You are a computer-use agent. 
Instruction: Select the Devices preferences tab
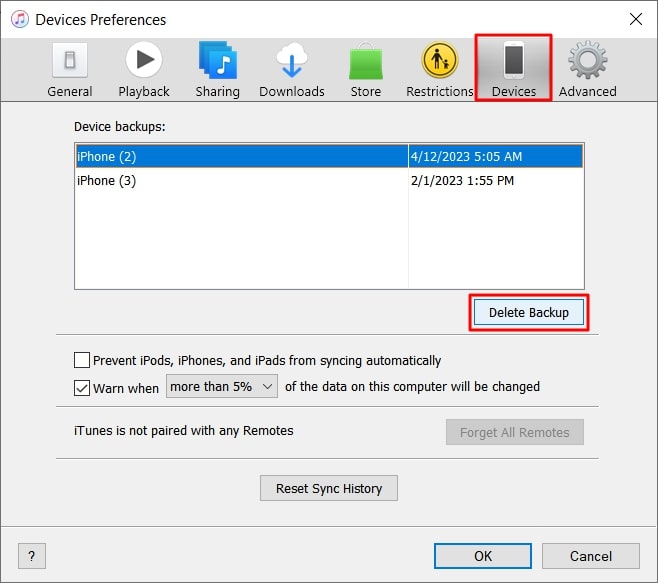coord(513,68)
